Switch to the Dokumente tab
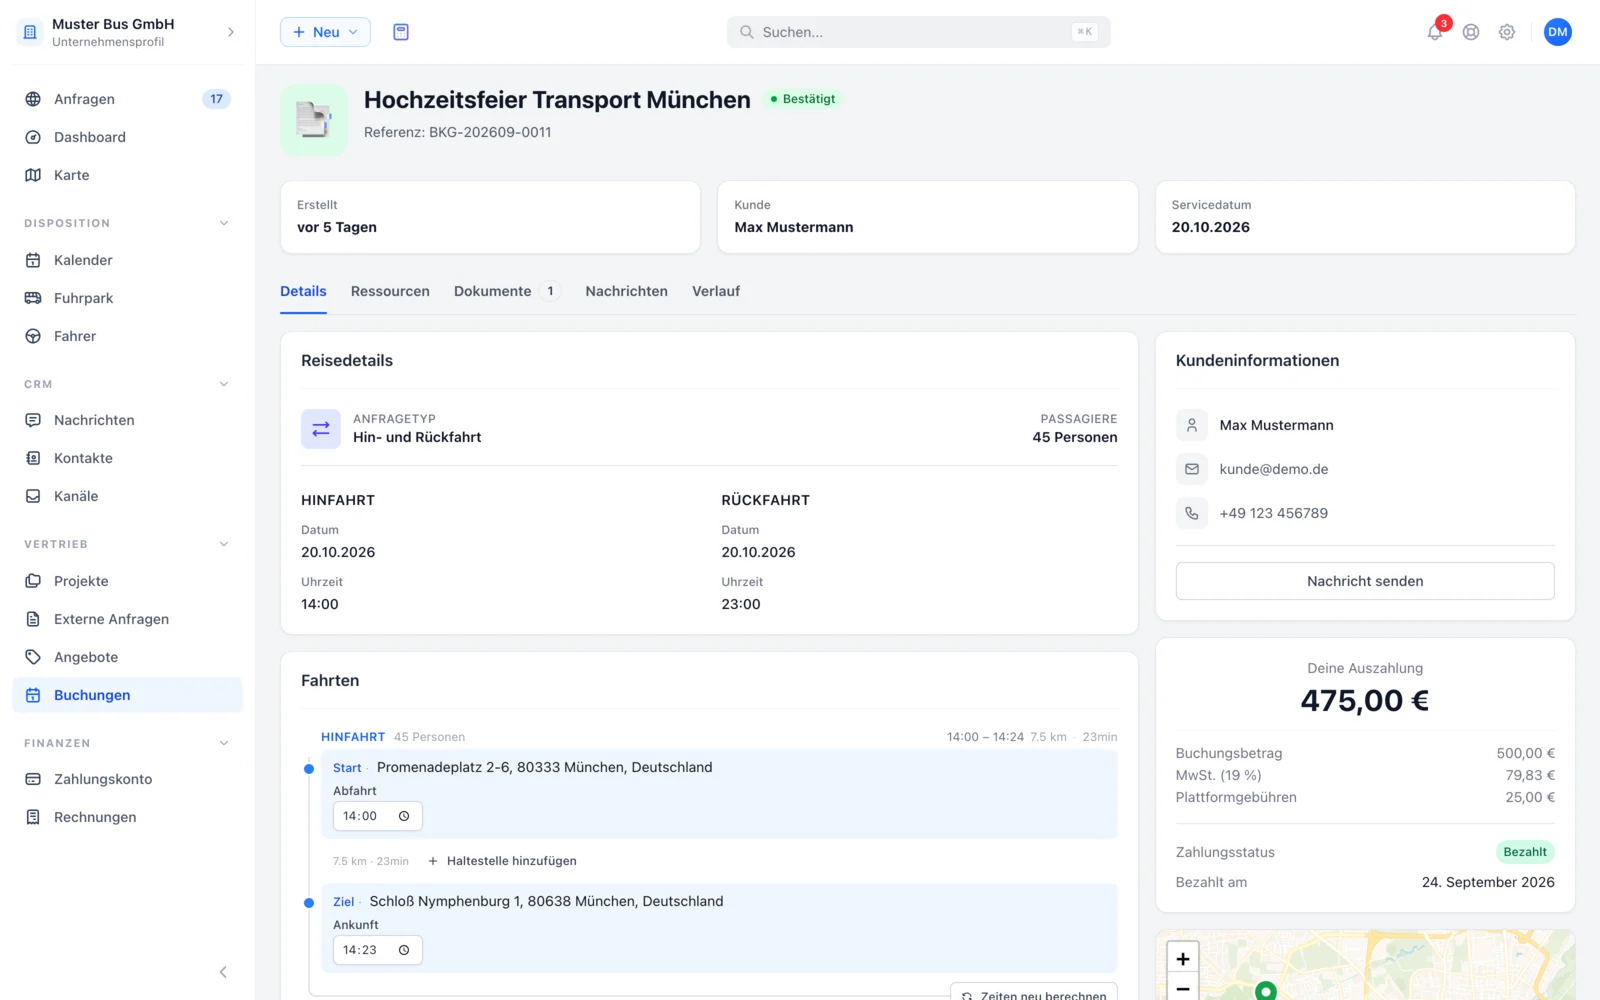Image resolution: width=1600 pixels, height=1000 pixels. coord(506,291)
